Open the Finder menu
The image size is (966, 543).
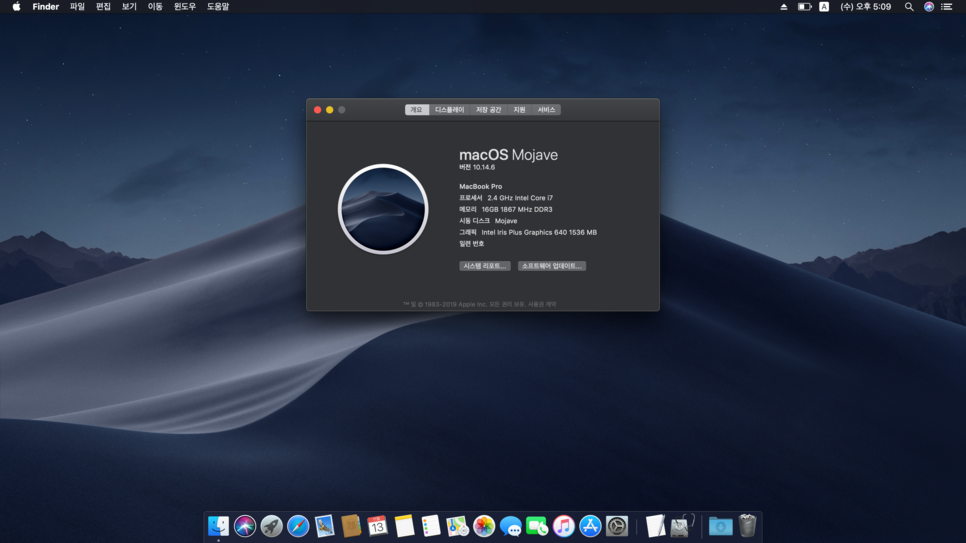pos(46,7)
